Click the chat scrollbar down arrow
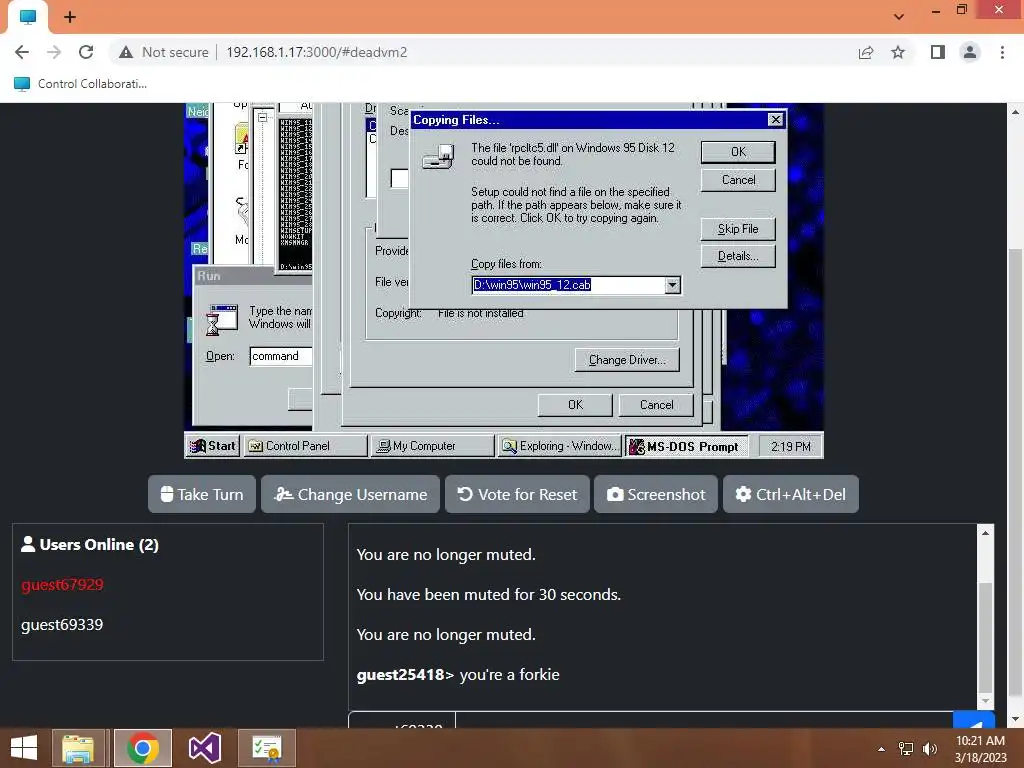The height and width of the screenshot is (768, 1024). point(985,701)
